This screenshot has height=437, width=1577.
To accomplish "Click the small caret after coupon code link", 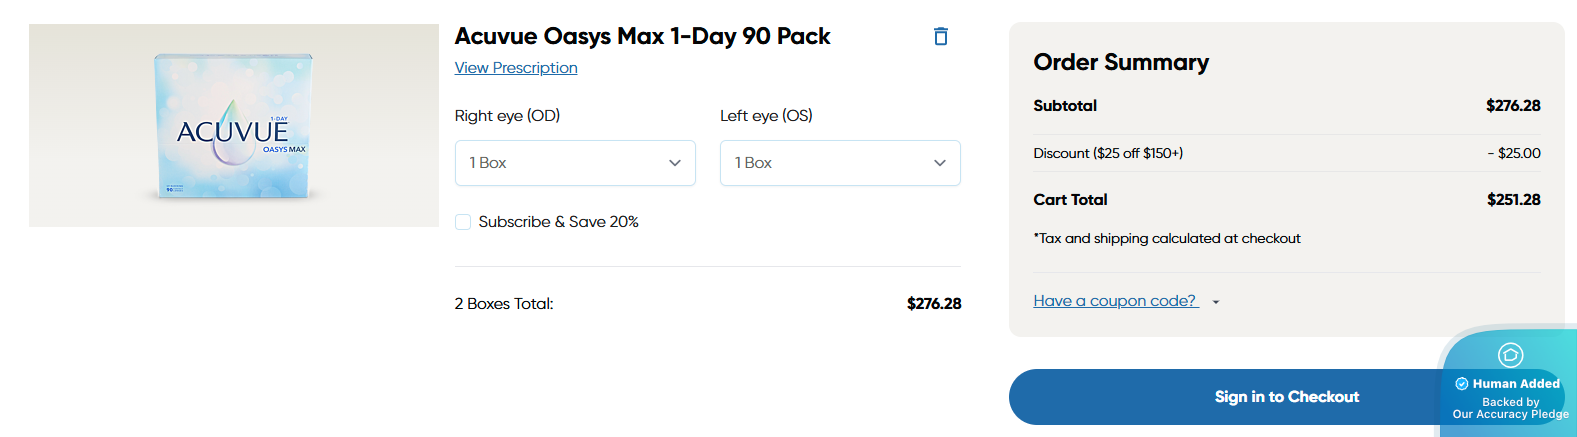I will (x=1216, y=302).
